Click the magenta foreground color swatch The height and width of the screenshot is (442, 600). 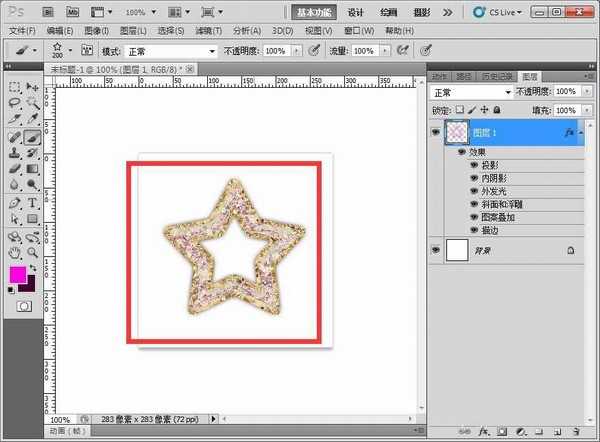click(x=17, y=274)
